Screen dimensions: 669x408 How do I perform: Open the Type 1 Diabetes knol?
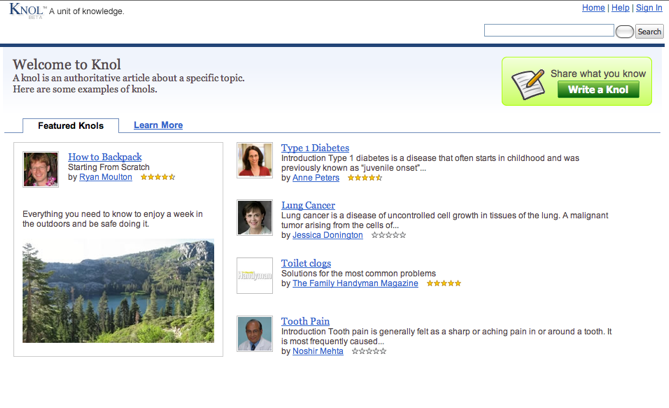[x=315, y=148]
